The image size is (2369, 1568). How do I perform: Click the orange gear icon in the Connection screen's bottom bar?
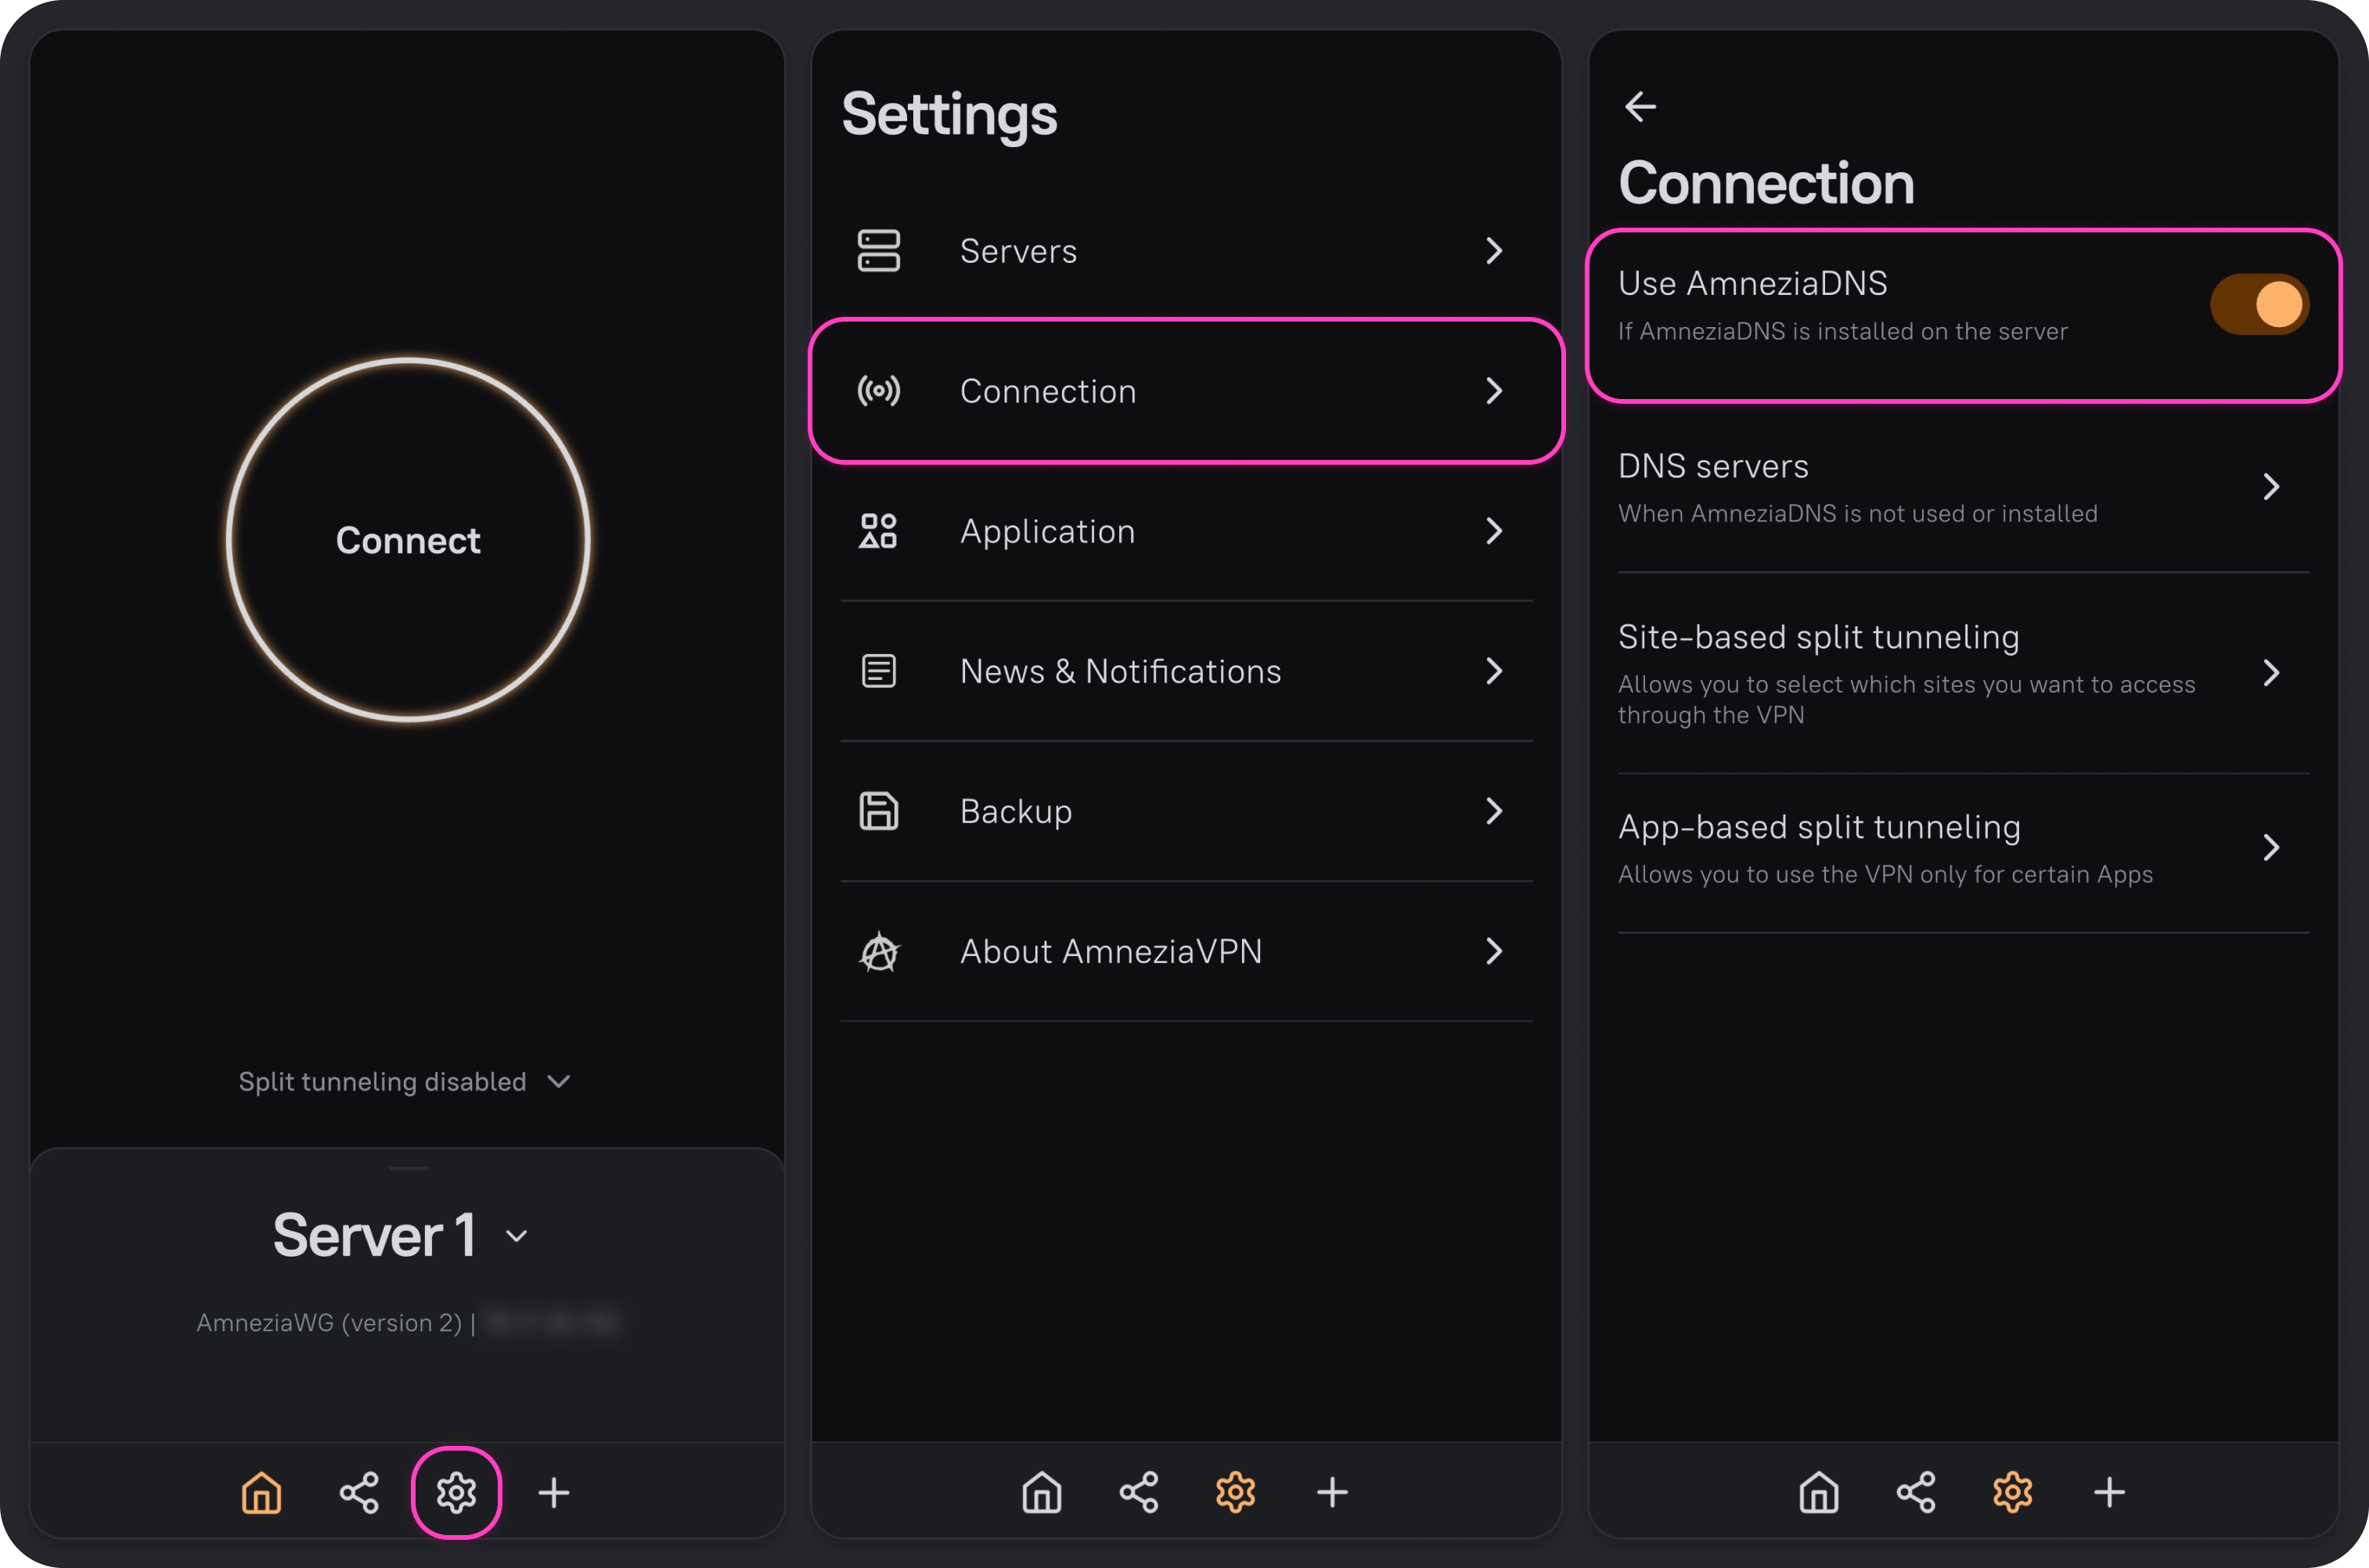[x=2013, y=1493]
